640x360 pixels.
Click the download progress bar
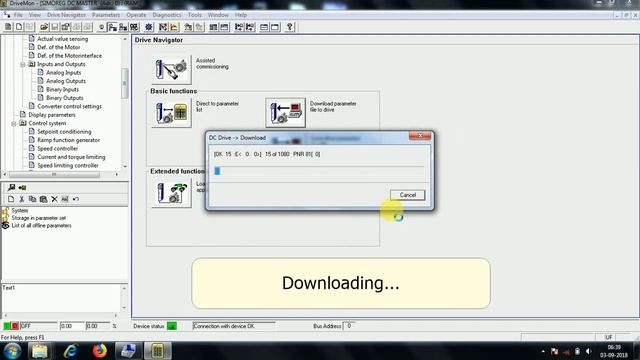(x=319, y=171)
